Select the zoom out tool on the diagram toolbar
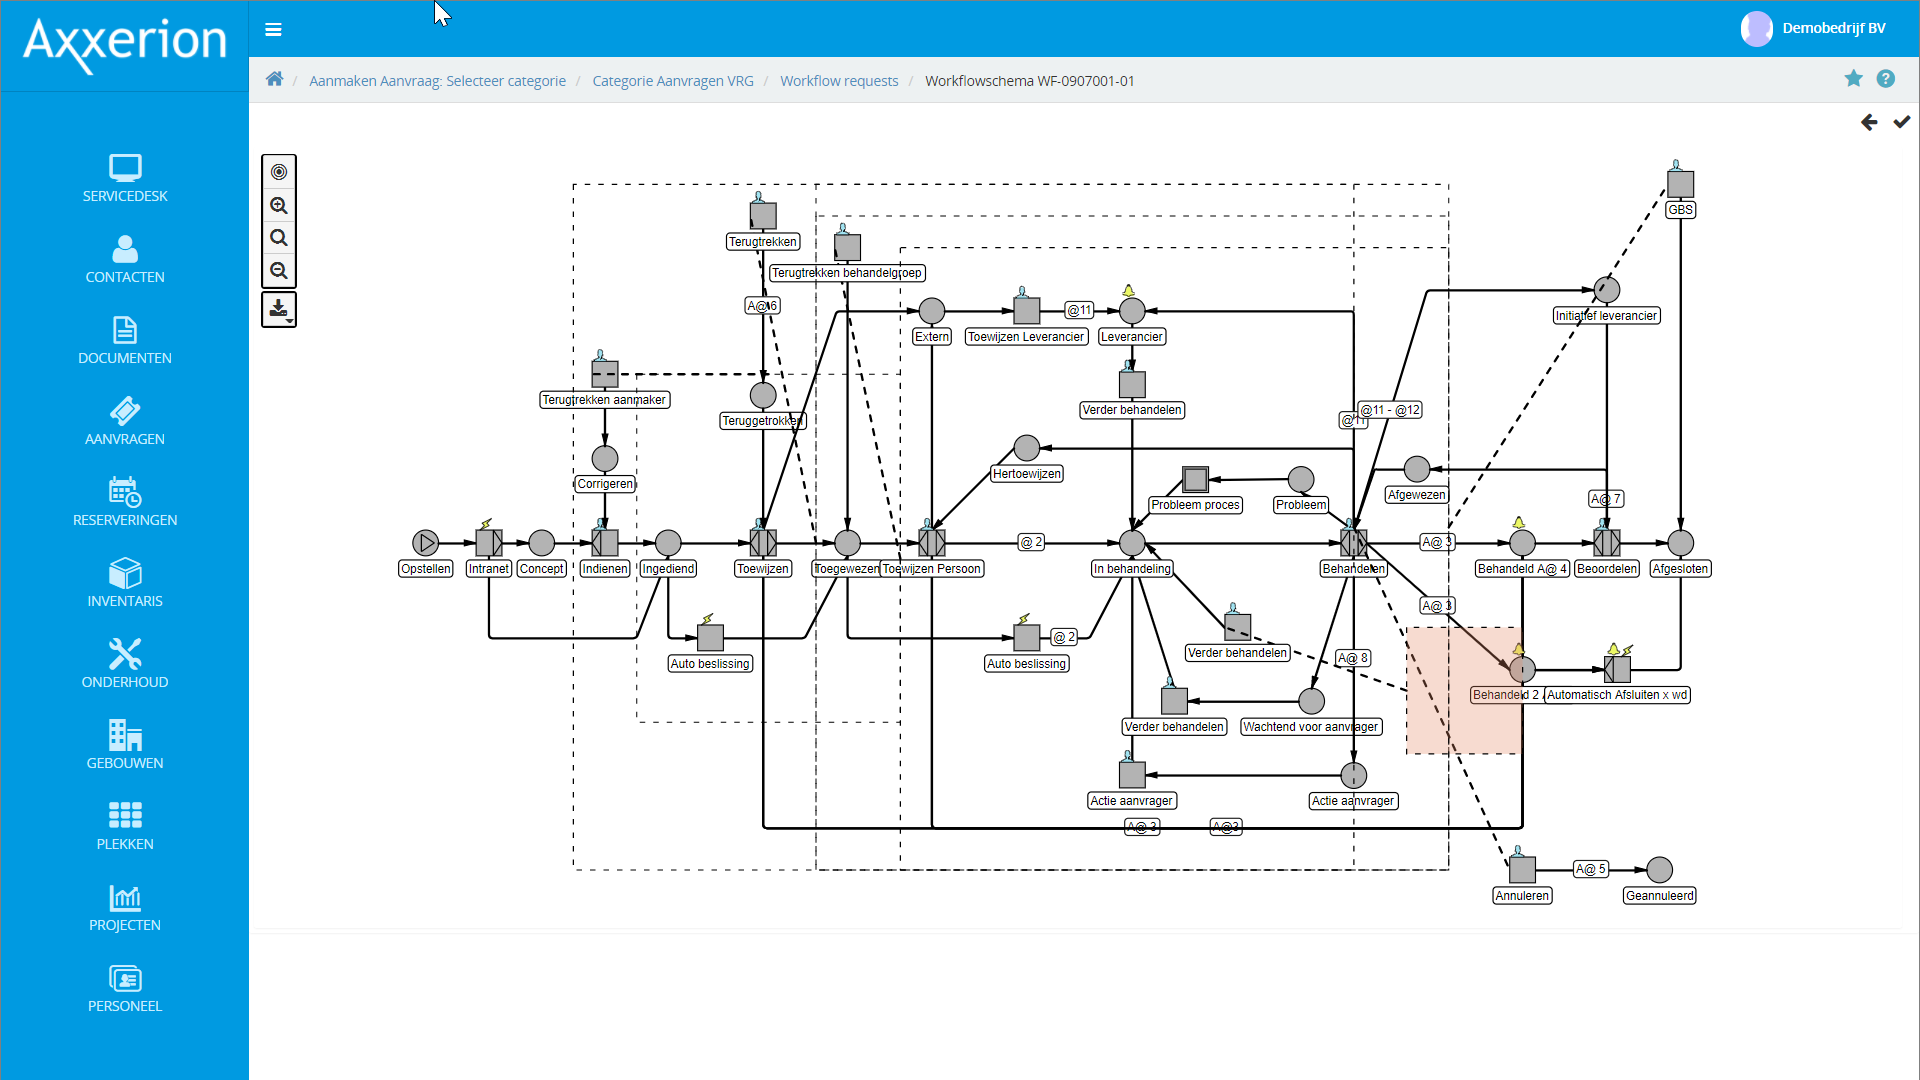1920x1080 pixels. 279,270
